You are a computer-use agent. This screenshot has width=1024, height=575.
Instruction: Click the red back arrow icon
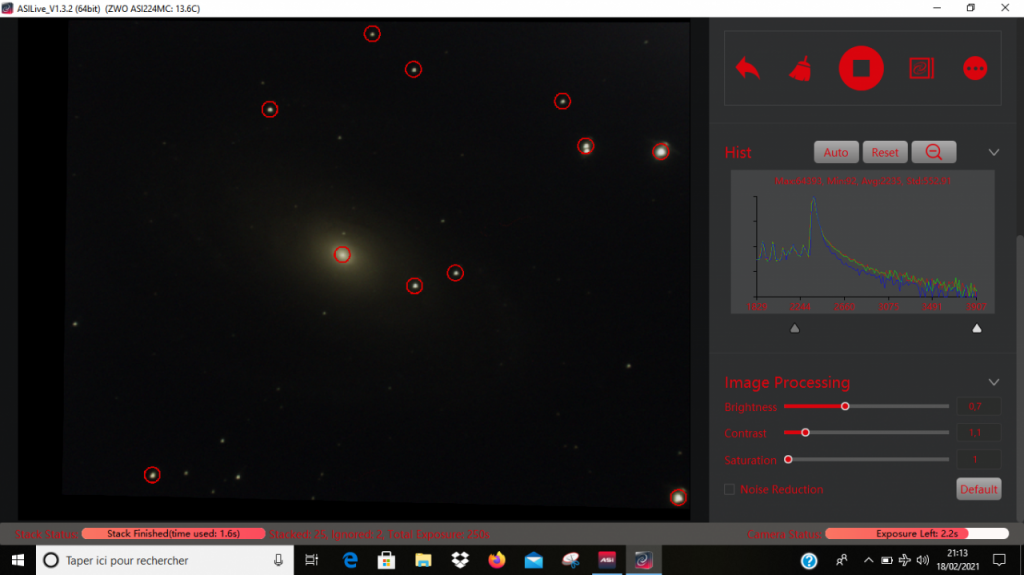tap(748, 68)
